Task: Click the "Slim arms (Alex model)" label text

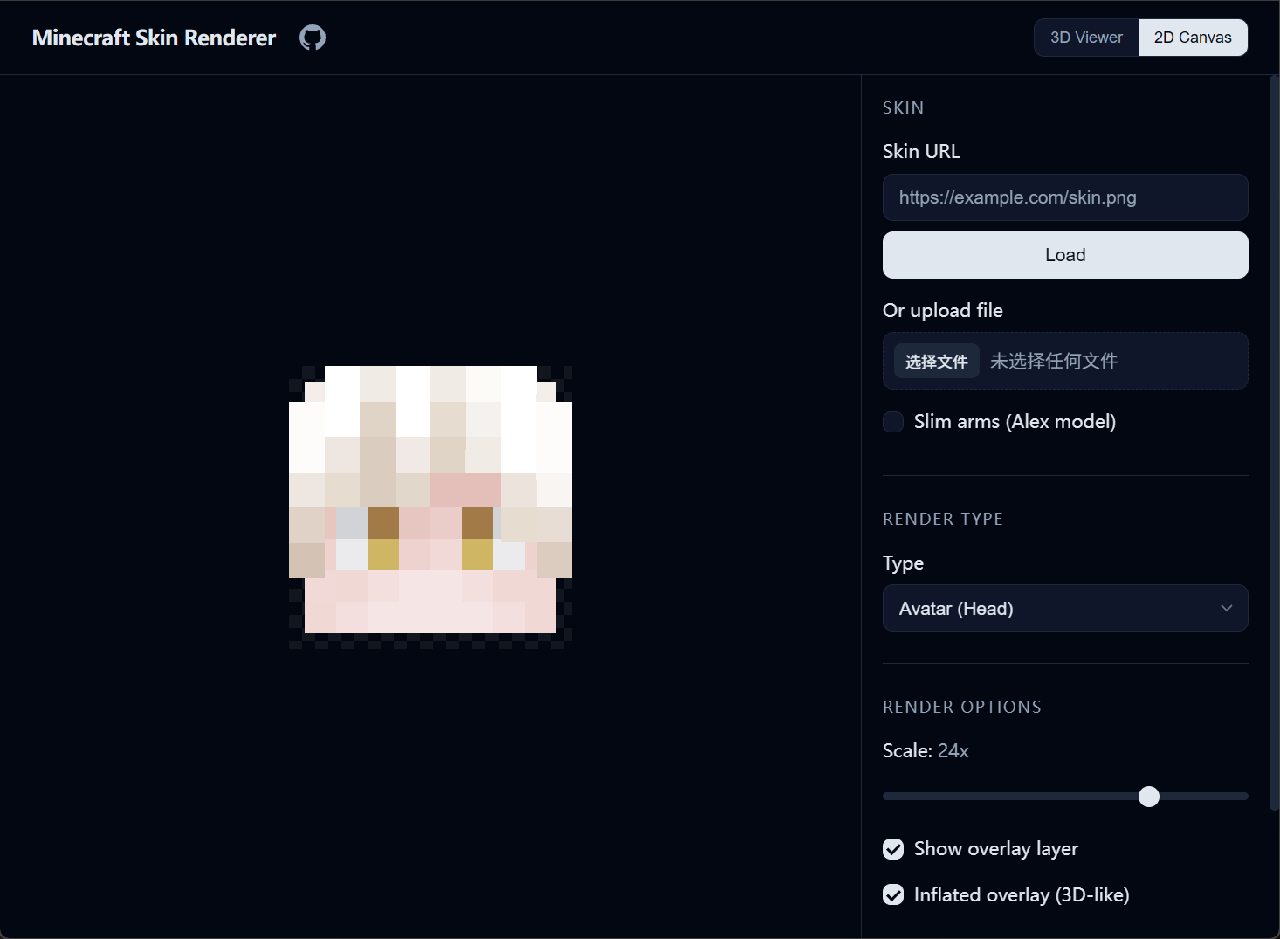Action: pyautogui.click(x=1014, y=422)
